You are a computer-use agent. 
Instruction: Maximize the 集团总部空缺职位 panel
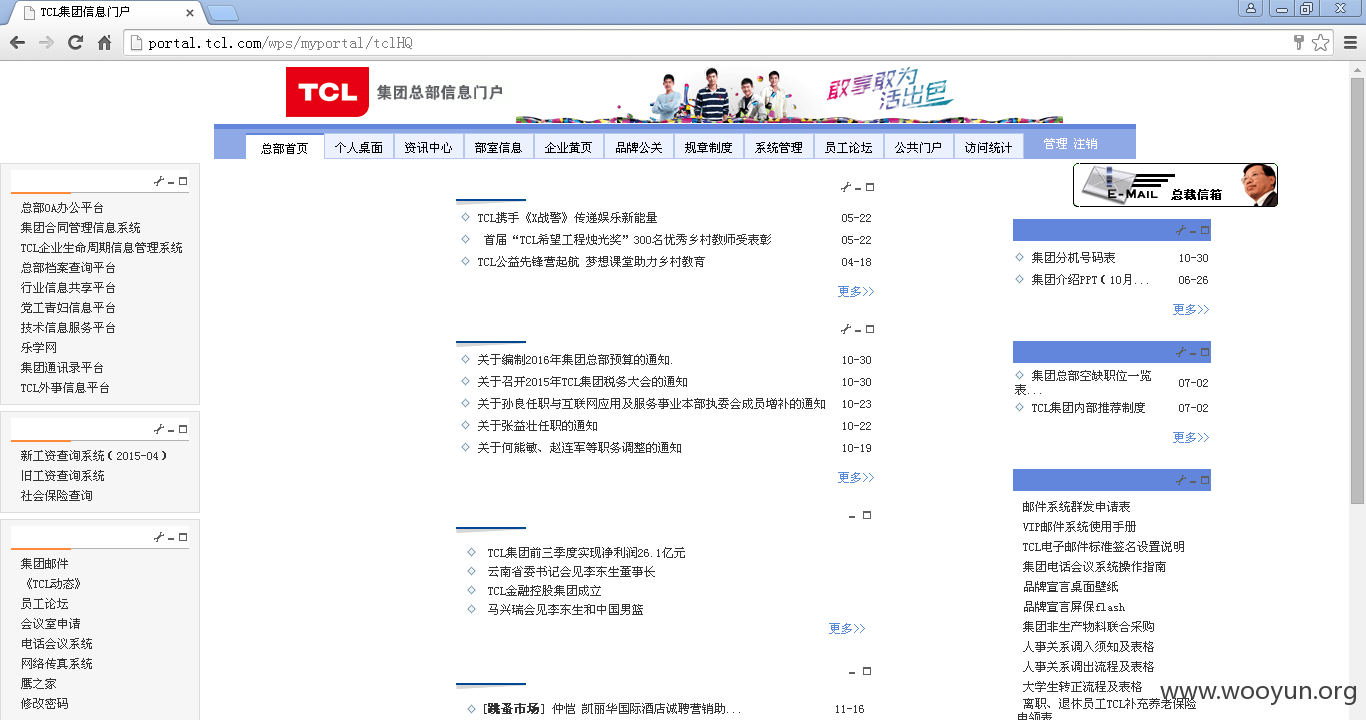point(1205,352)
